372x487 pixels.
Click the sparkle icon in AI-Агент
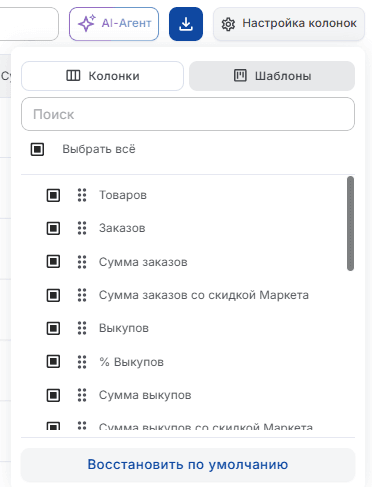87,23
